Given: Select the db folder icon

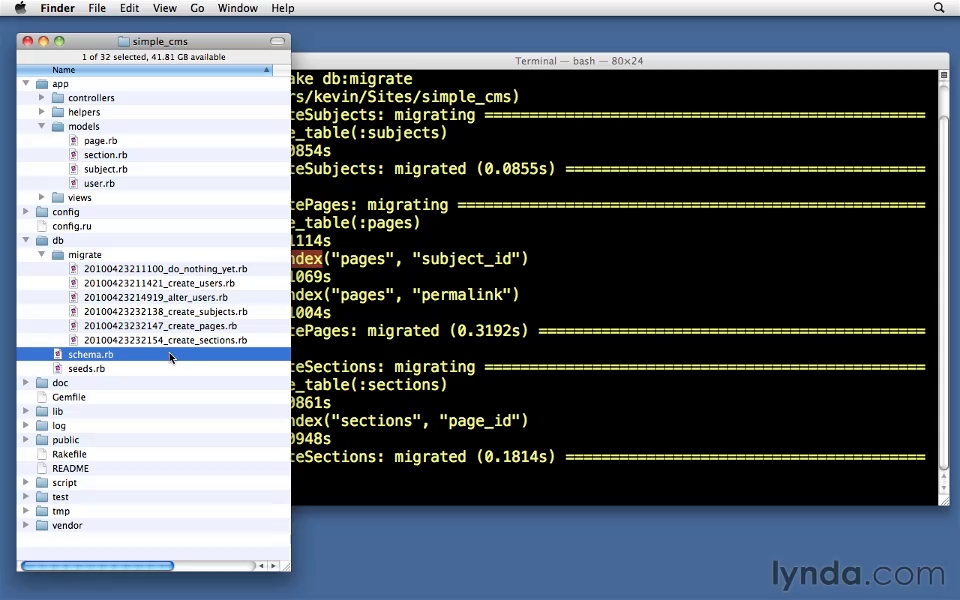Looking at the screenshot, I should click(42, 241).
